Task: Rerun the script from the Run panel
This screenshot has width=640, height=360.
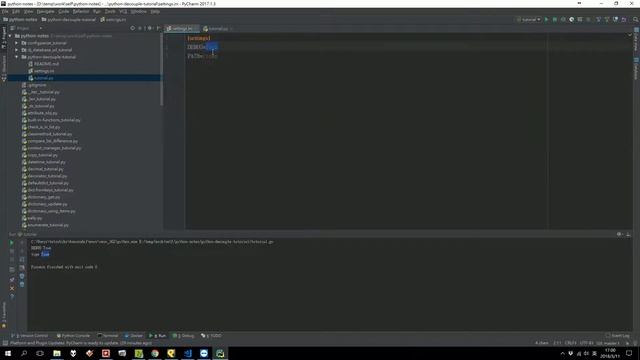Action: (11, 242)
